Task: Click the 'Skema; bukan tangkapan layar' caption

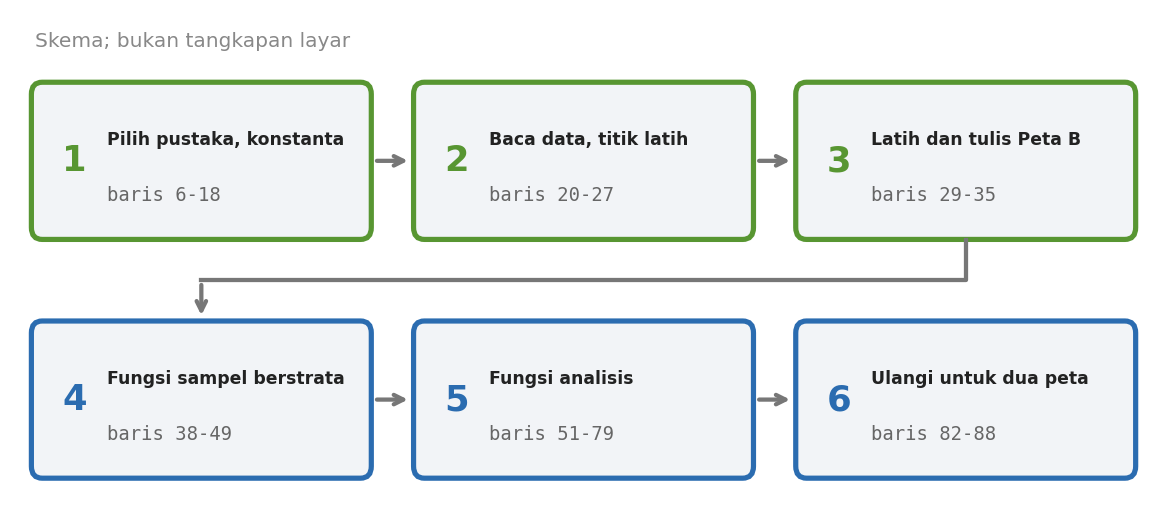Action: tap(193, 41)
